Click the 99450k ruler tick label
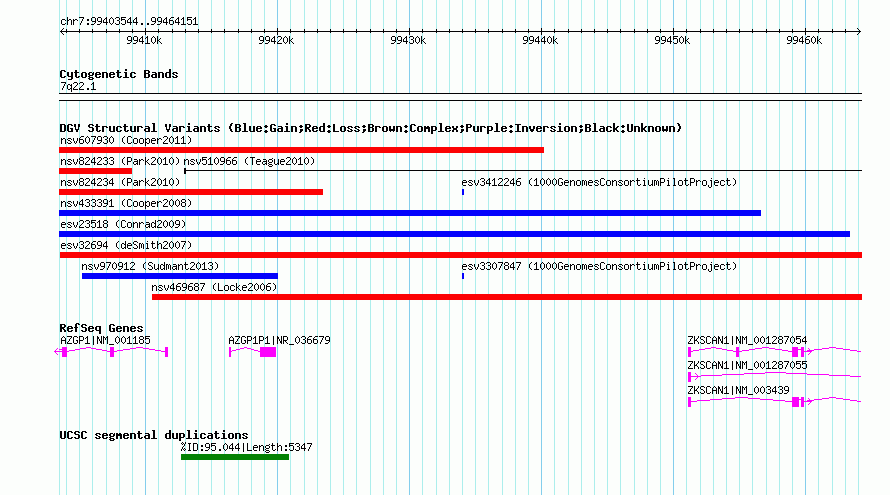Screen dimensions: 890x495 pyautogui.click(x=672, y=40)
